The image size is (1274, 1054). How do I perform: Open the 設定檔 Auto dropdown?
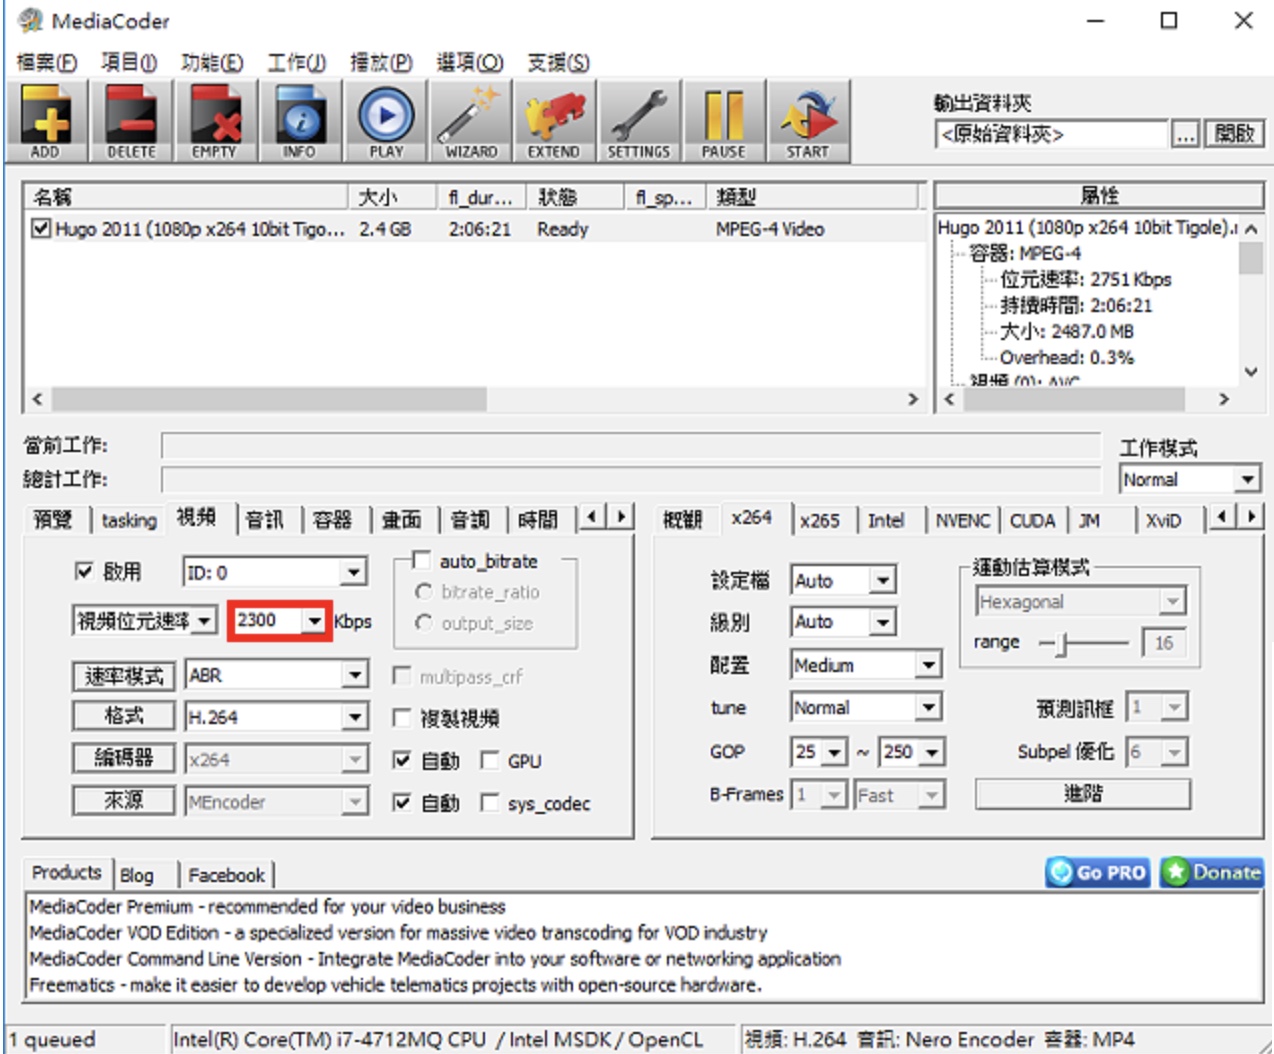point(843,580)
